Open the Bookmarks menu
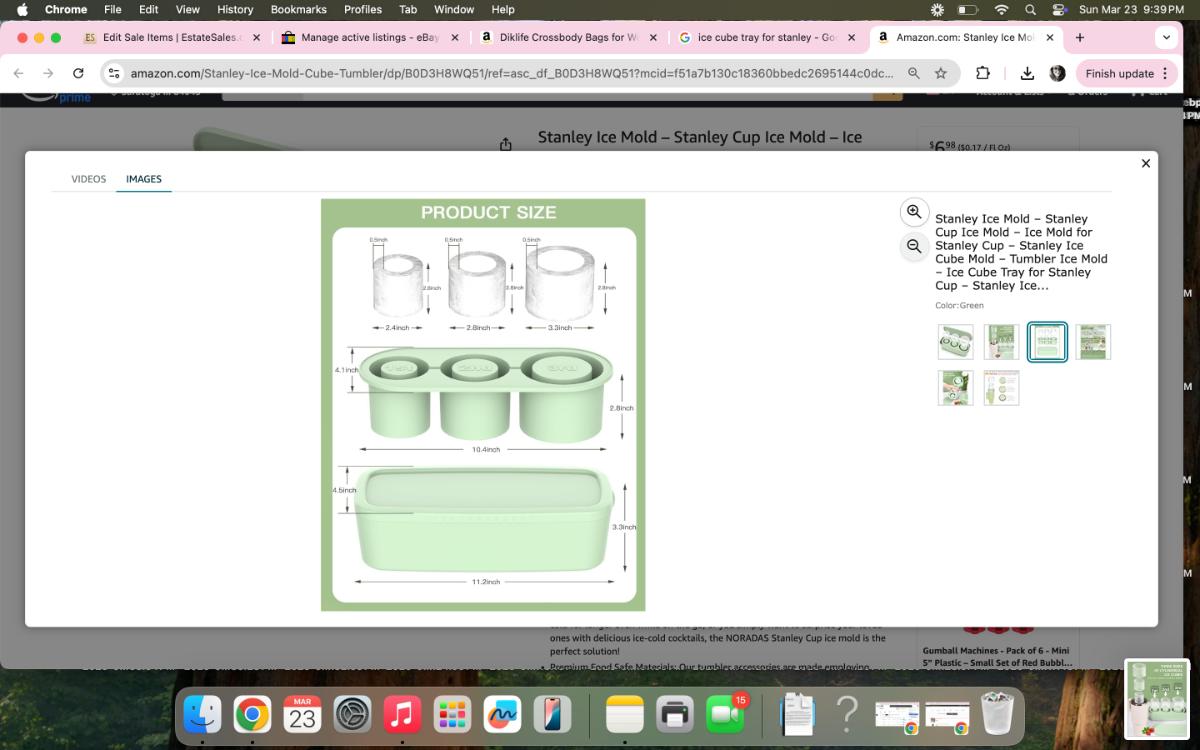1200x750 pixels. point(298,9)
